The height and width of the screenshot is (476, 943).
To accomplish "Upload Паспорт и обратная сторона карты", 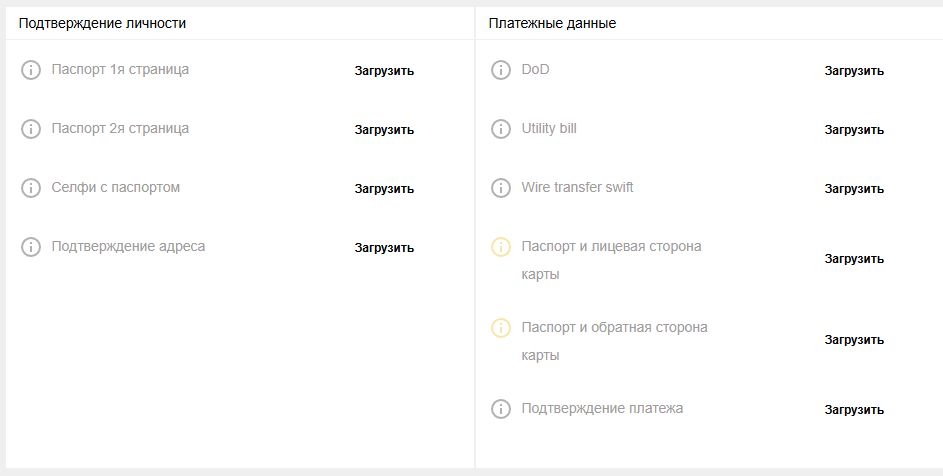I will [854, 340].
